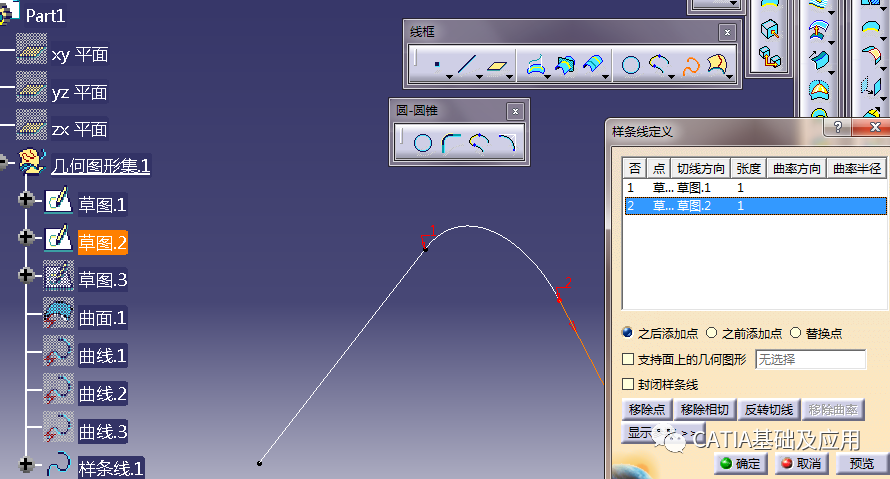Open the Point tool dropdown arrow in 线框
This screenshot has height=479, width=890.
click(450, 77)
